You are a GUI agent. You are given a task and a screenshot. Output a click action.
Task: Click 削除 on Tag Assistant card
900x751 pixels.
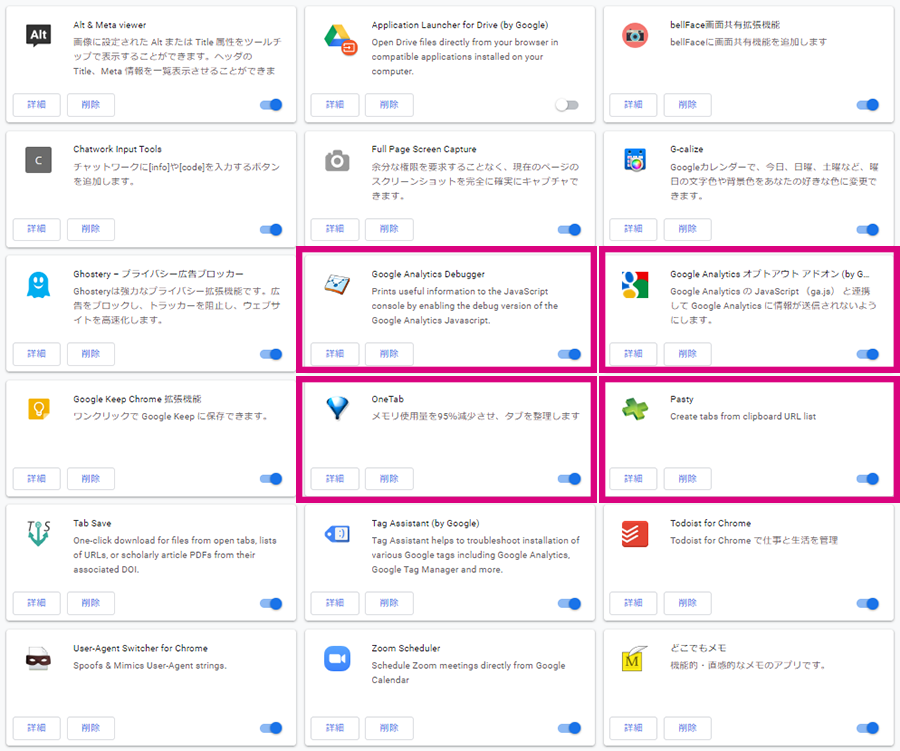389,603
